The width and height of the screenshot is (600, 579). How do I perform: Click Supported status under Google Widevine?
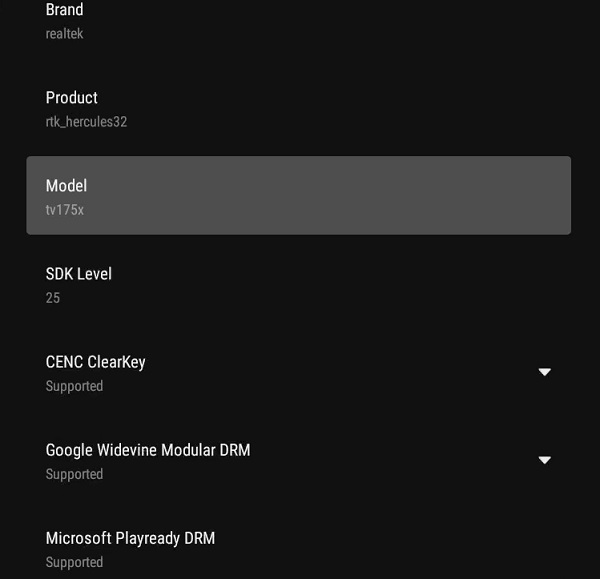pos(74,474)
